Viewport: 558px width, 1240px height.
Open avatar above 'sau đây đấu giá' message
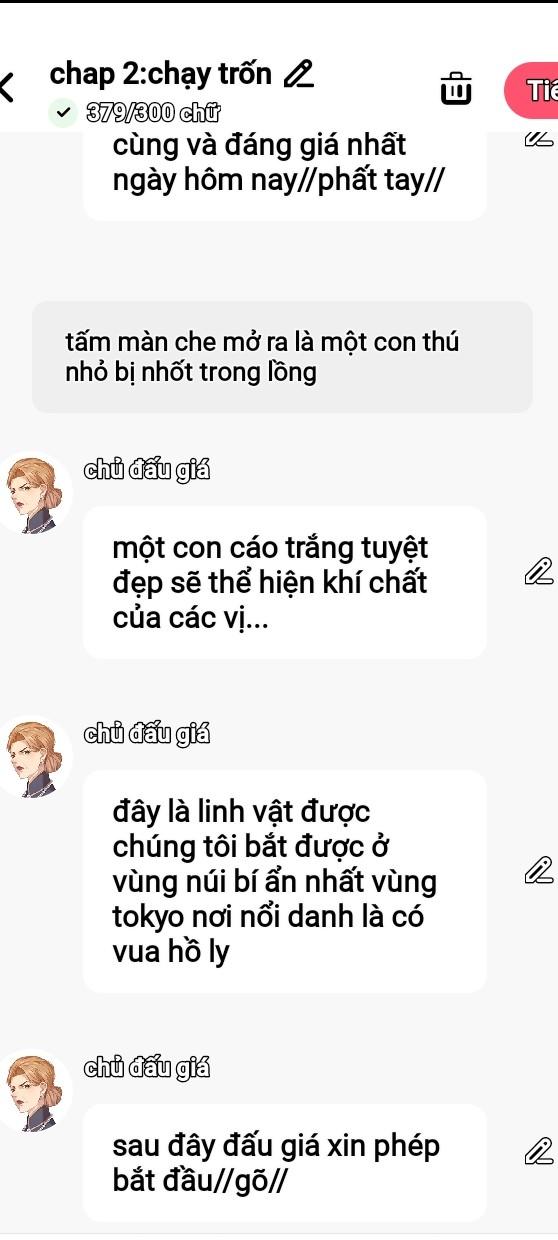pos(38,1091)
